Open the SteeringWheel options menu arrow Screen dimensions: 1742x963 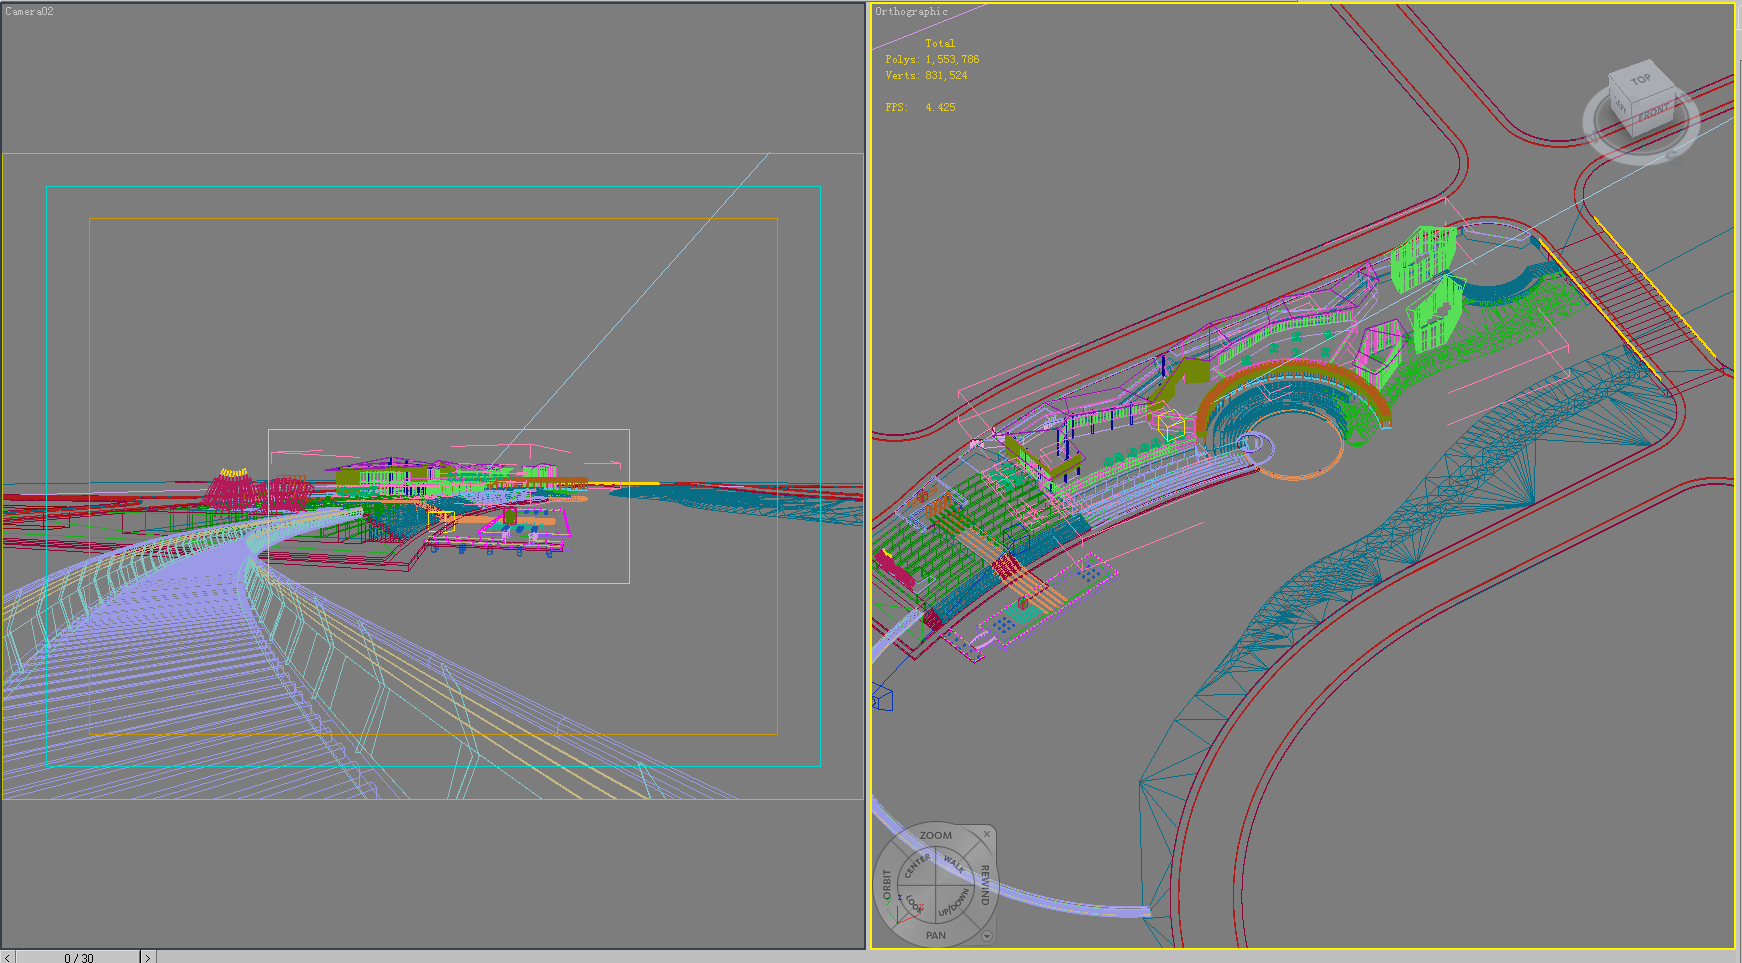pyautogui.click(x=987, y=937)
